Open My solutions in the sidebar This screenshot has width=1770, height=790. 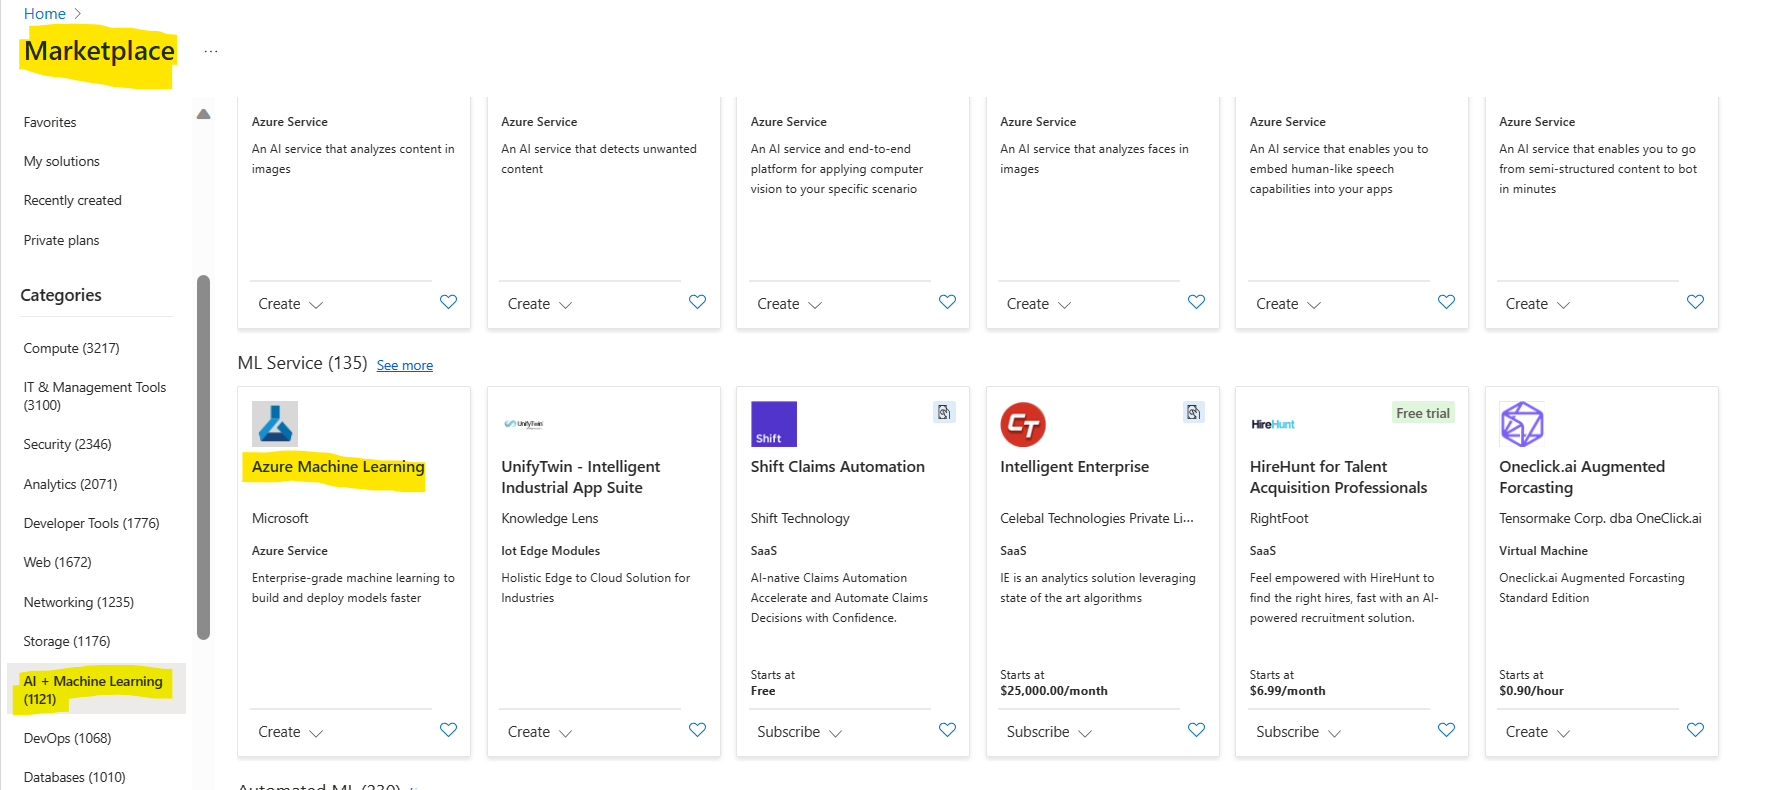pyautogui.click(x=62, y=161)
